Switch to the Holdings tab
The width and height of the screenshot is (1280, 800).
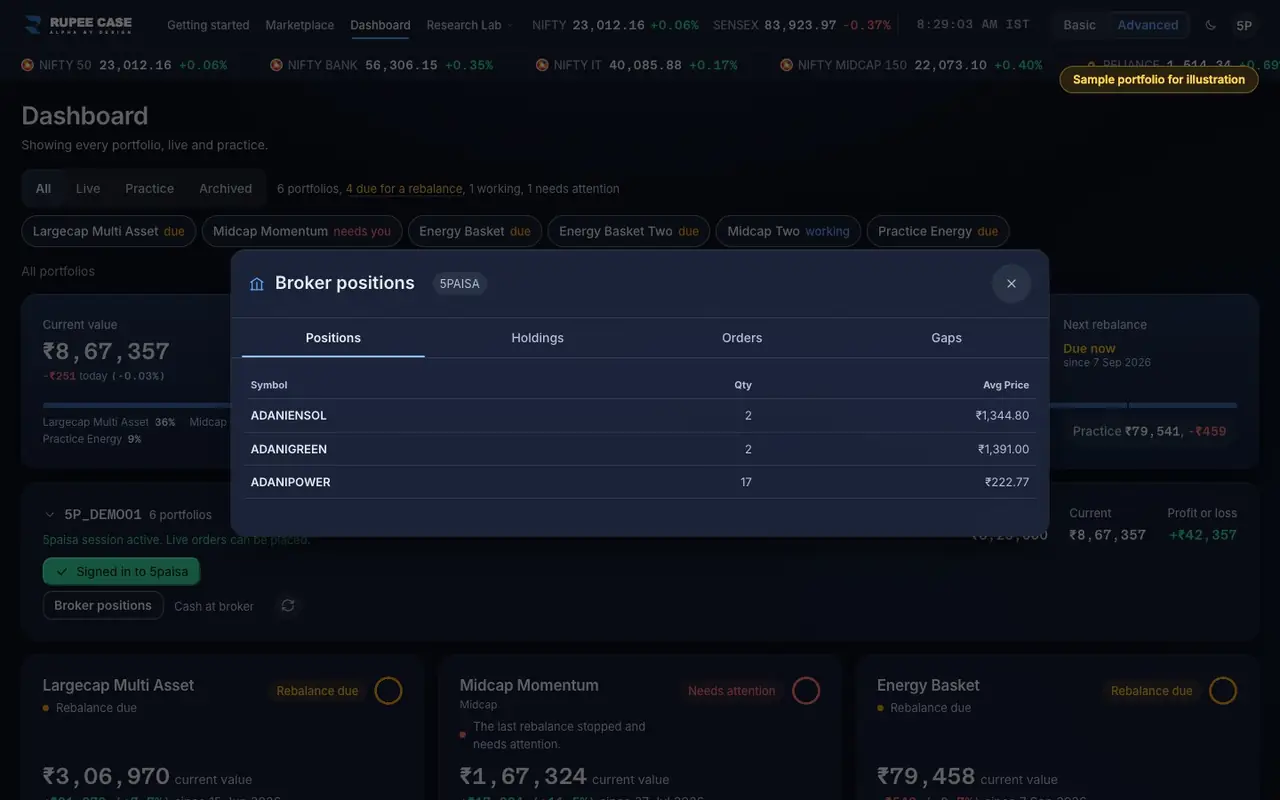[x=537, y=338]
